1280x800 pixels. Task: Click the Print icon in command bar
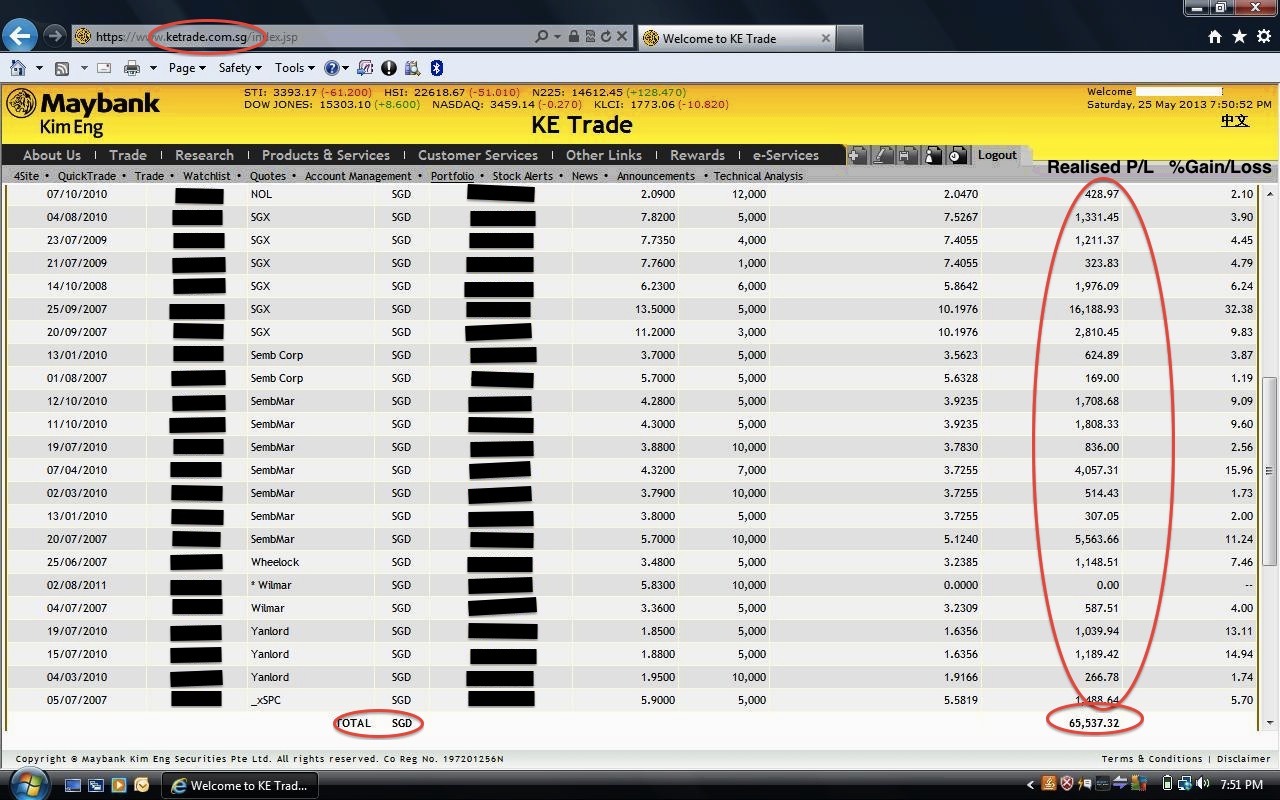131,68
